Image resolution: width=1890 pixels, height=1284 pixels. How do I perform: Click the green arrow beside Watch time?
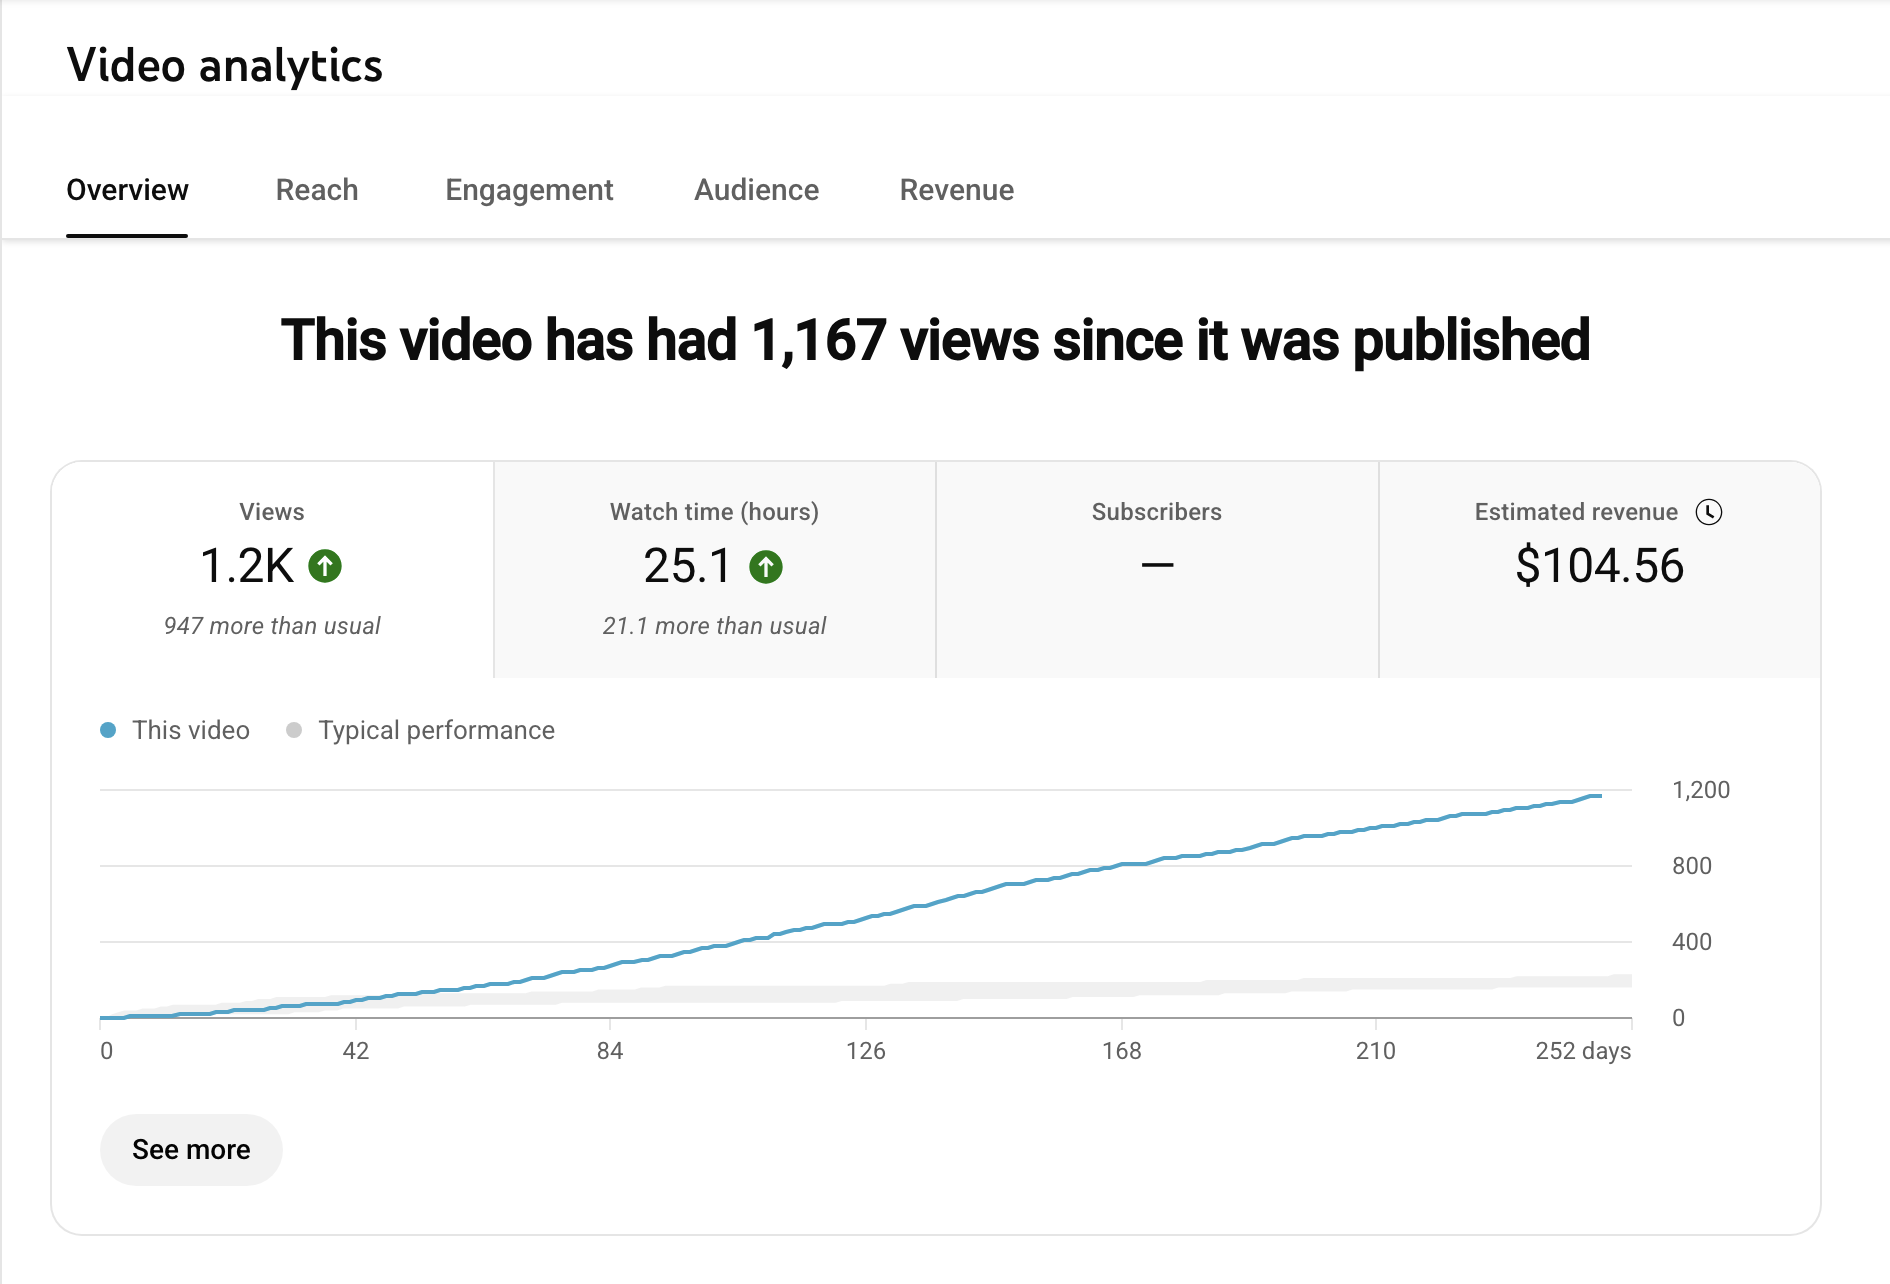[765, 566]
